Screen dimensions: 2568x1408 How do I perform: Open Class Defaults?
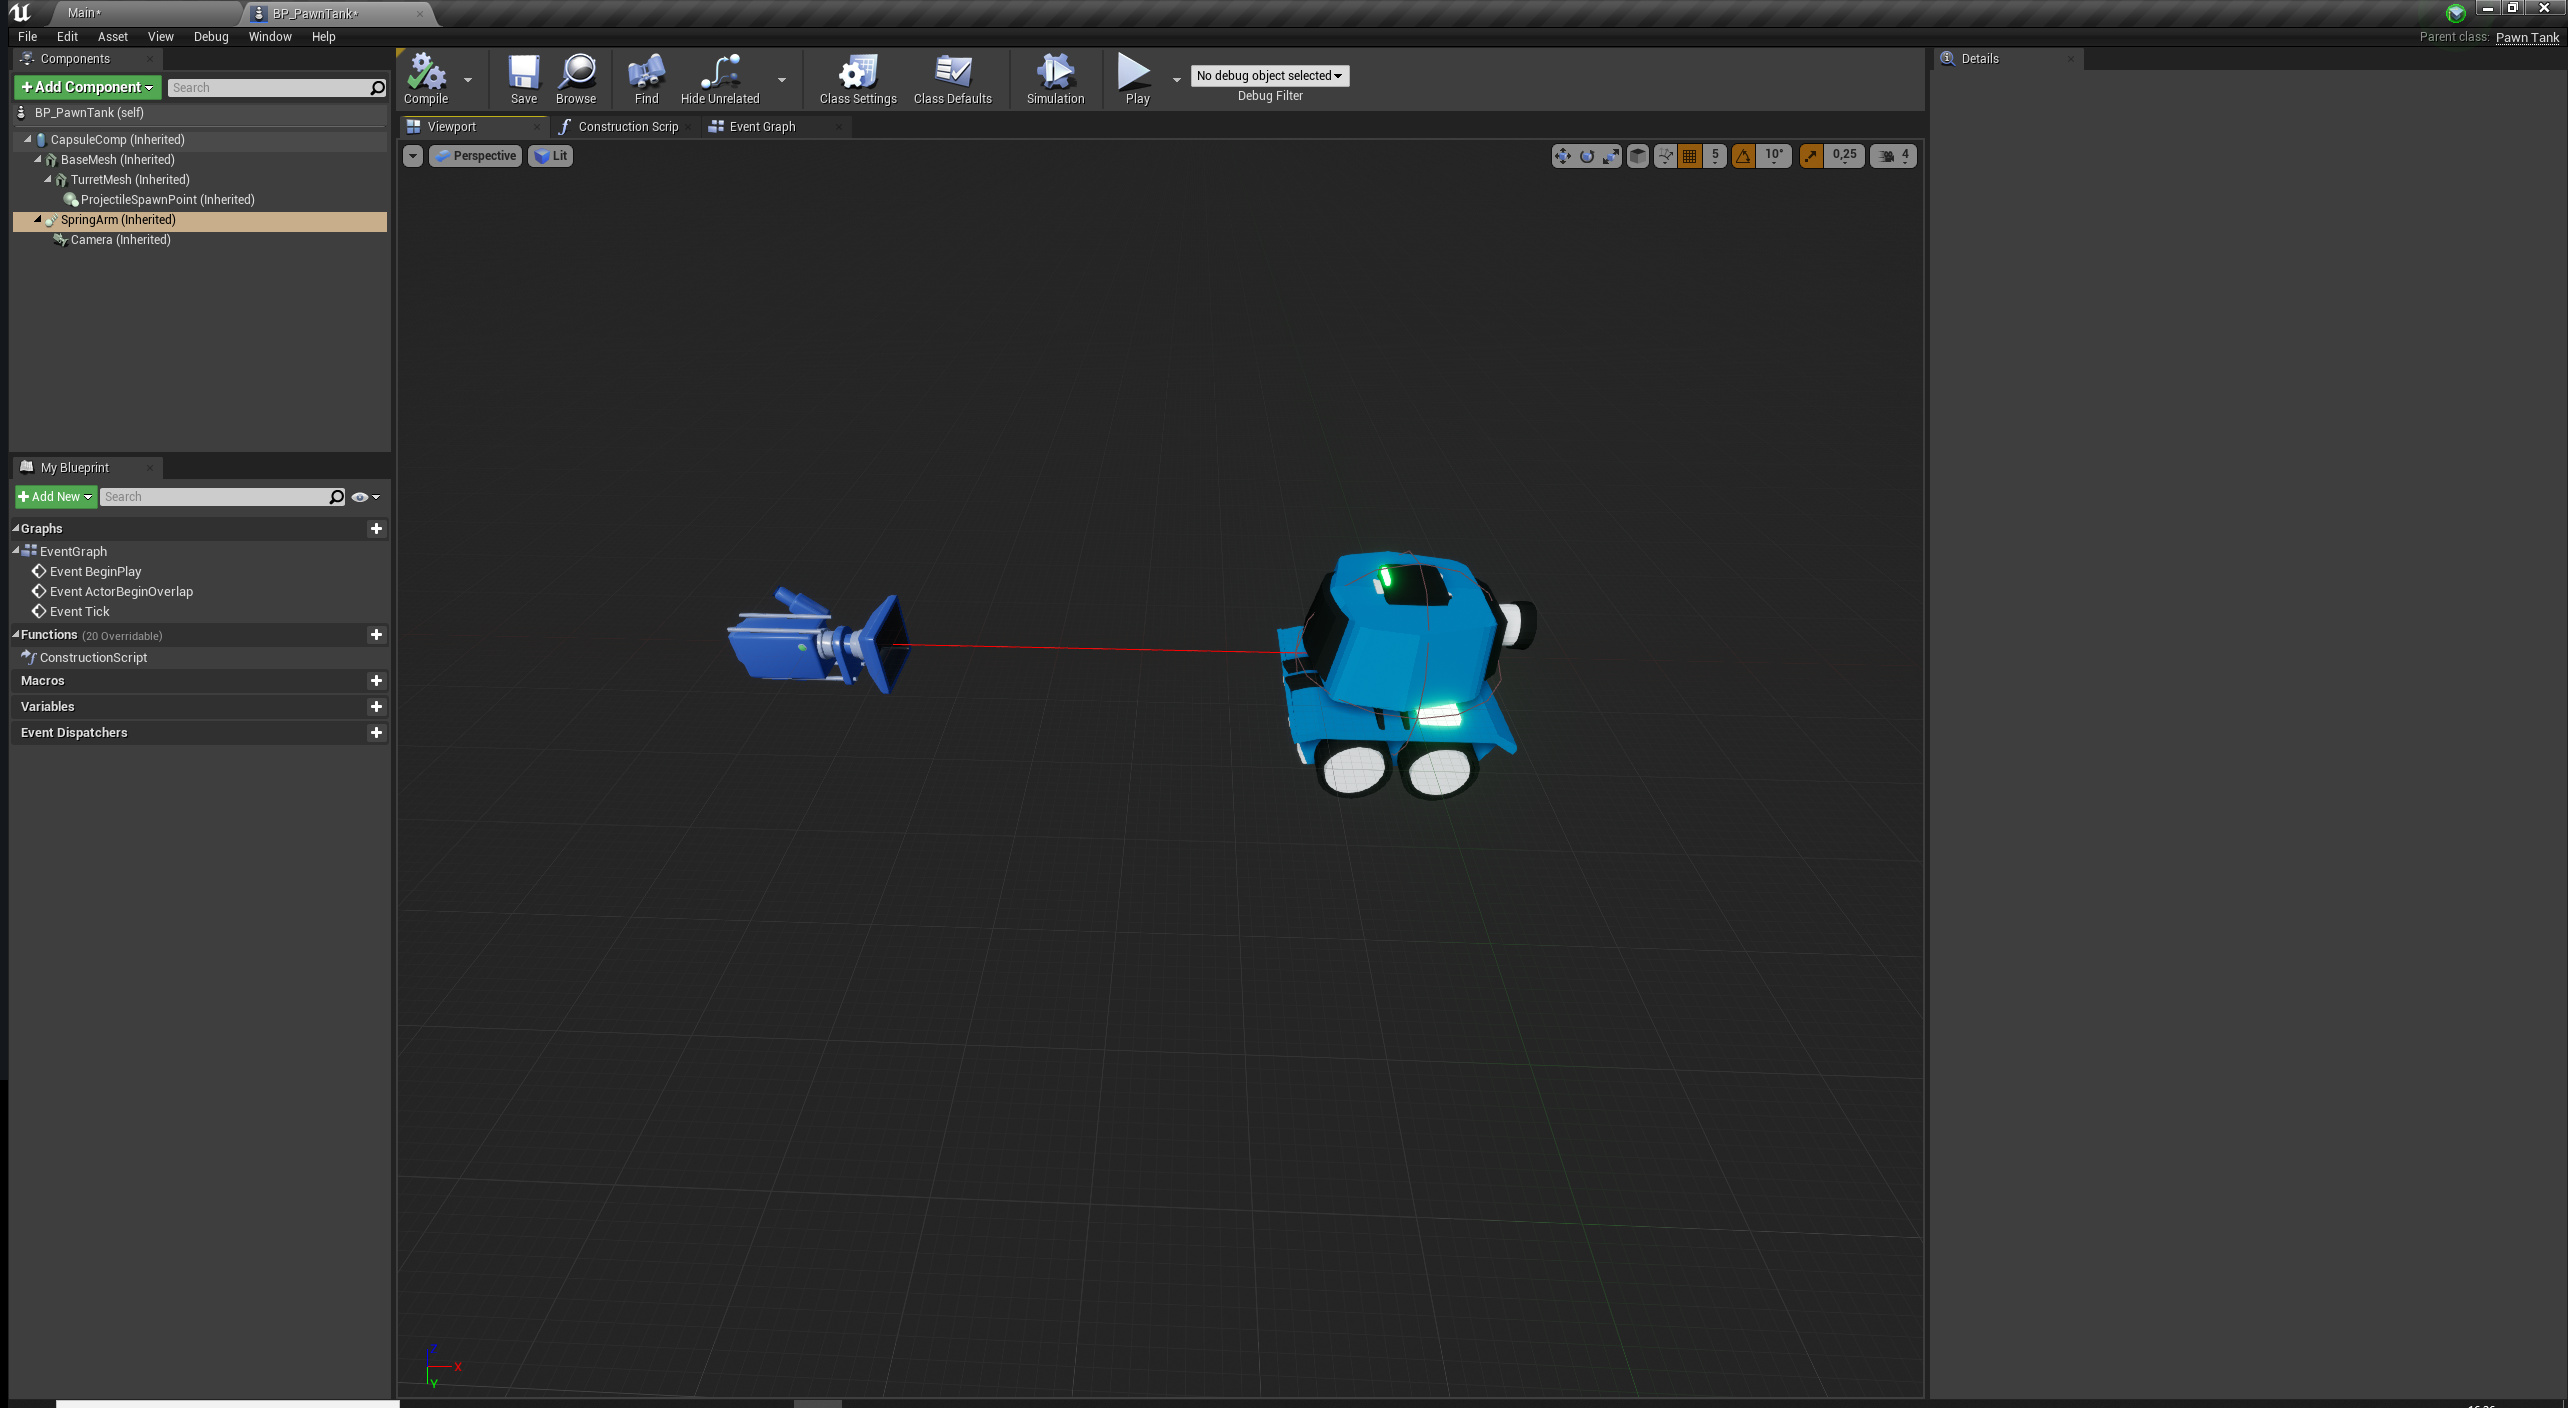(953, 79)
